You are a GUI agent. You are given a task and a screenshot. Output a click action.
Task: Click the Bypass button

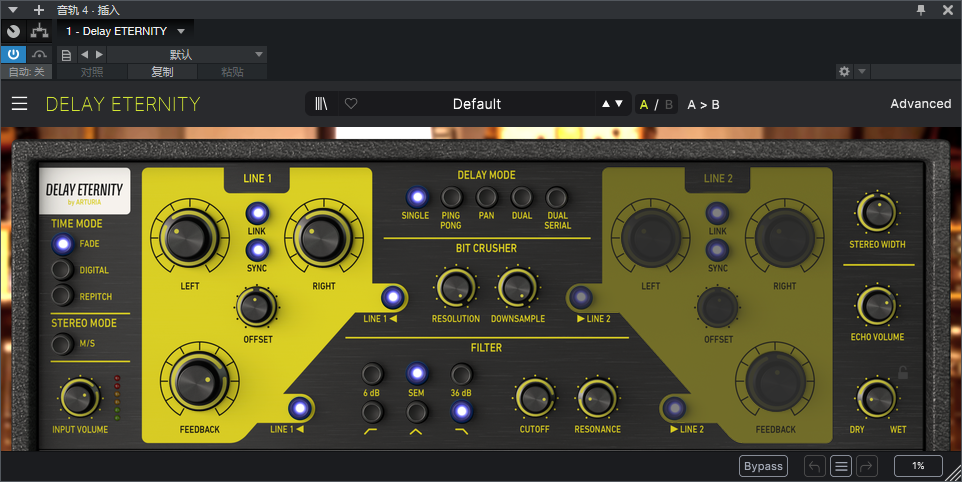pos(763,466)
